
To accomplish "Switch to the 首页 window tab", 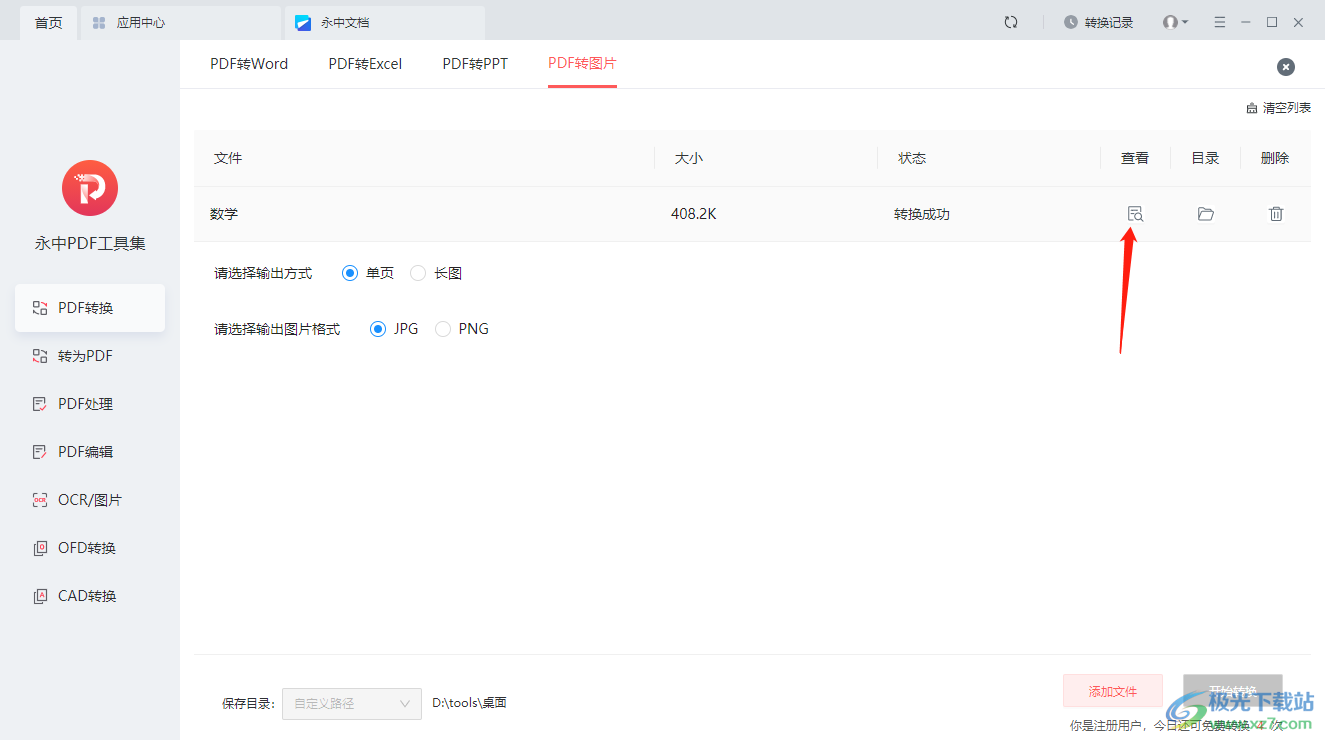I will 48,22.
